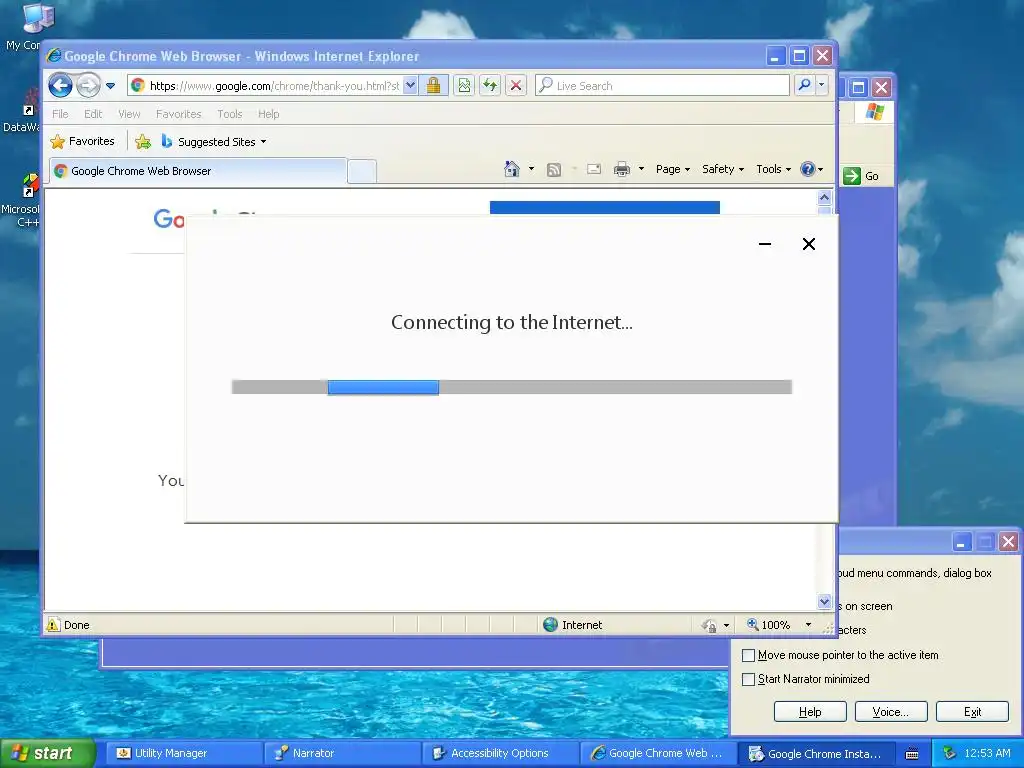Click the Live Search magnifier button
Screen dimensions: 1024x768
point(805,85)
